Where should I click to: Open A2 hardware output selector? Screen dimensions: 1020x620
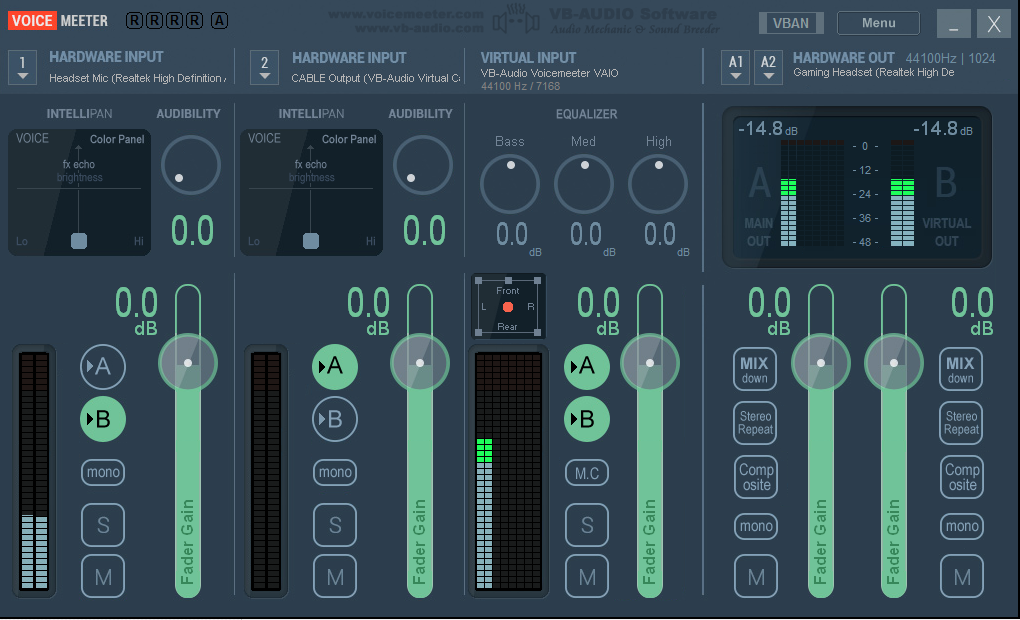(768, 68)
